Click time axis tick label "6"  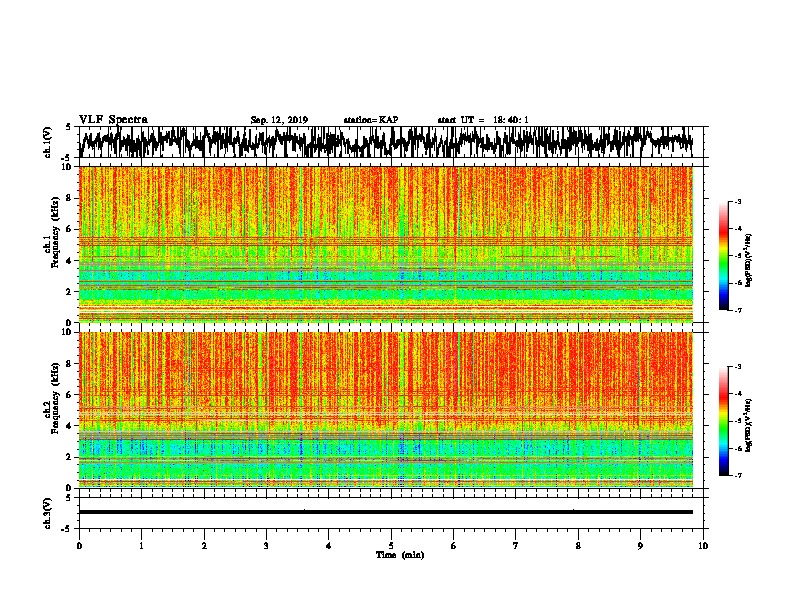click(x=454, y=546)
